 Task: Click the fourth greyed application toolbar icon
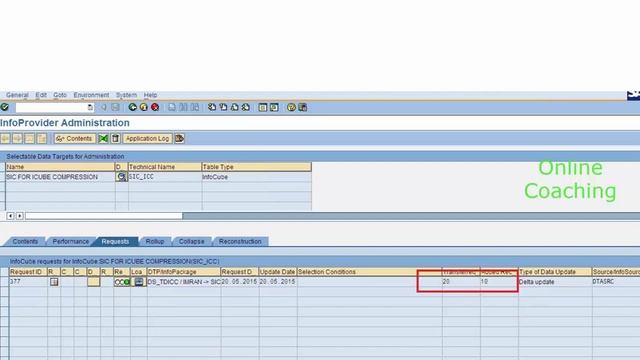tap(42, 138)
